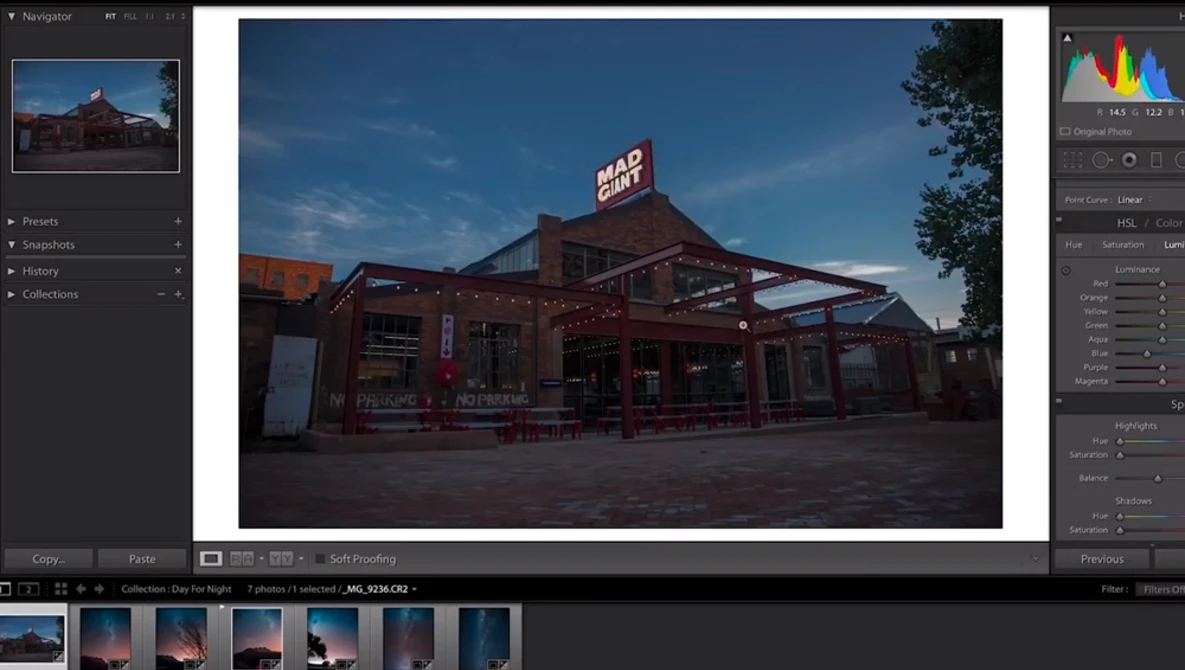Adjust Shadows Saturation slider

click(x=1120, y=530)
